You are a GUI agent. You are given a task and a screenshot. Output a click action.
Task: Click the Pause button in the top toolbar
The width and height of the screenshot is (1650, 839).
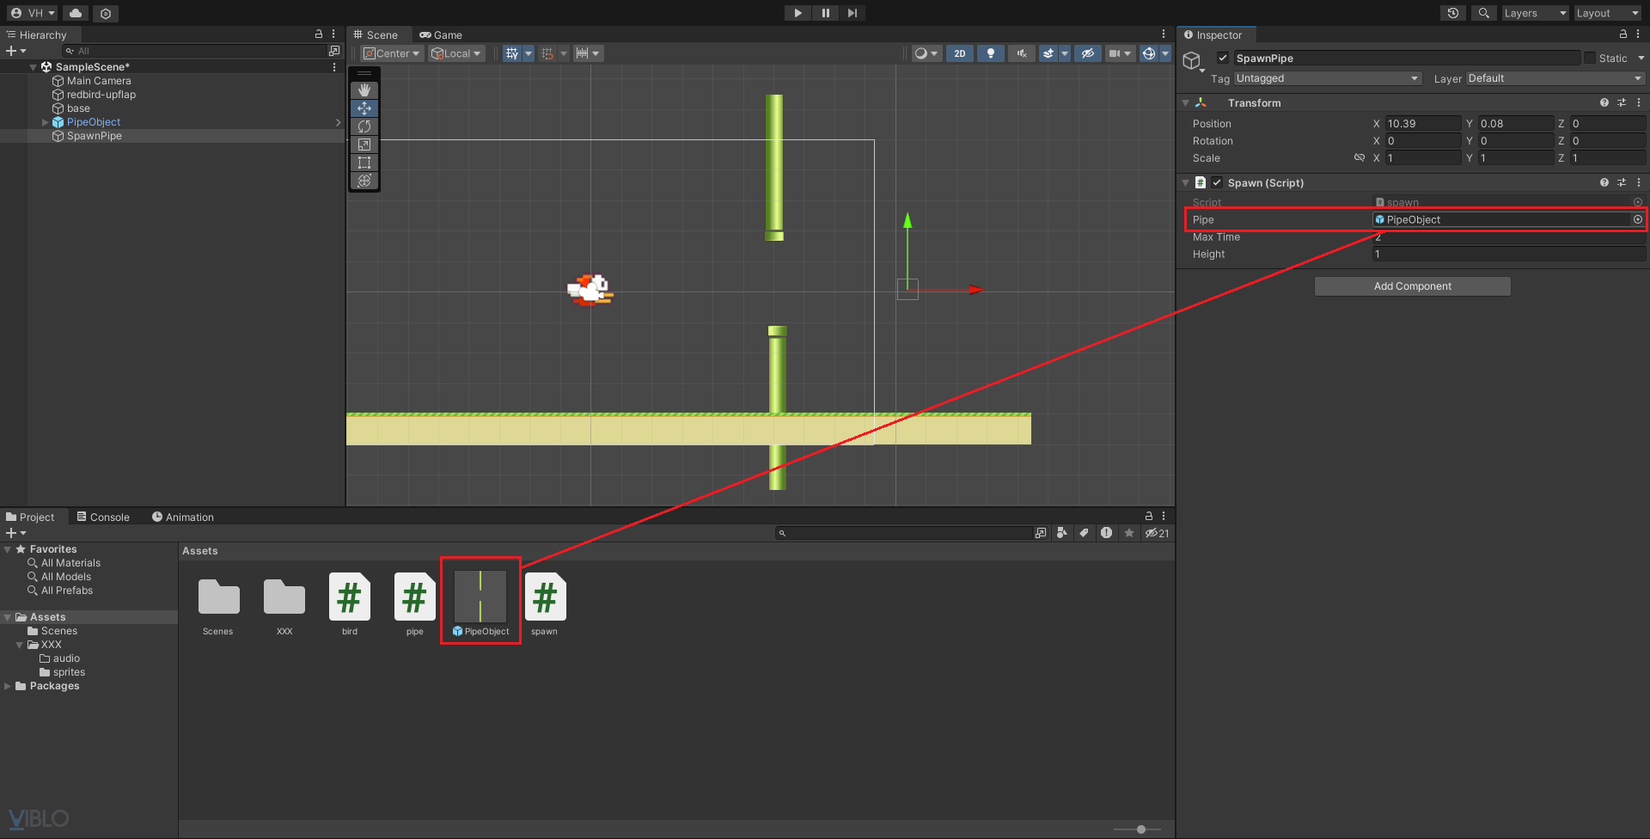(825, 13)
